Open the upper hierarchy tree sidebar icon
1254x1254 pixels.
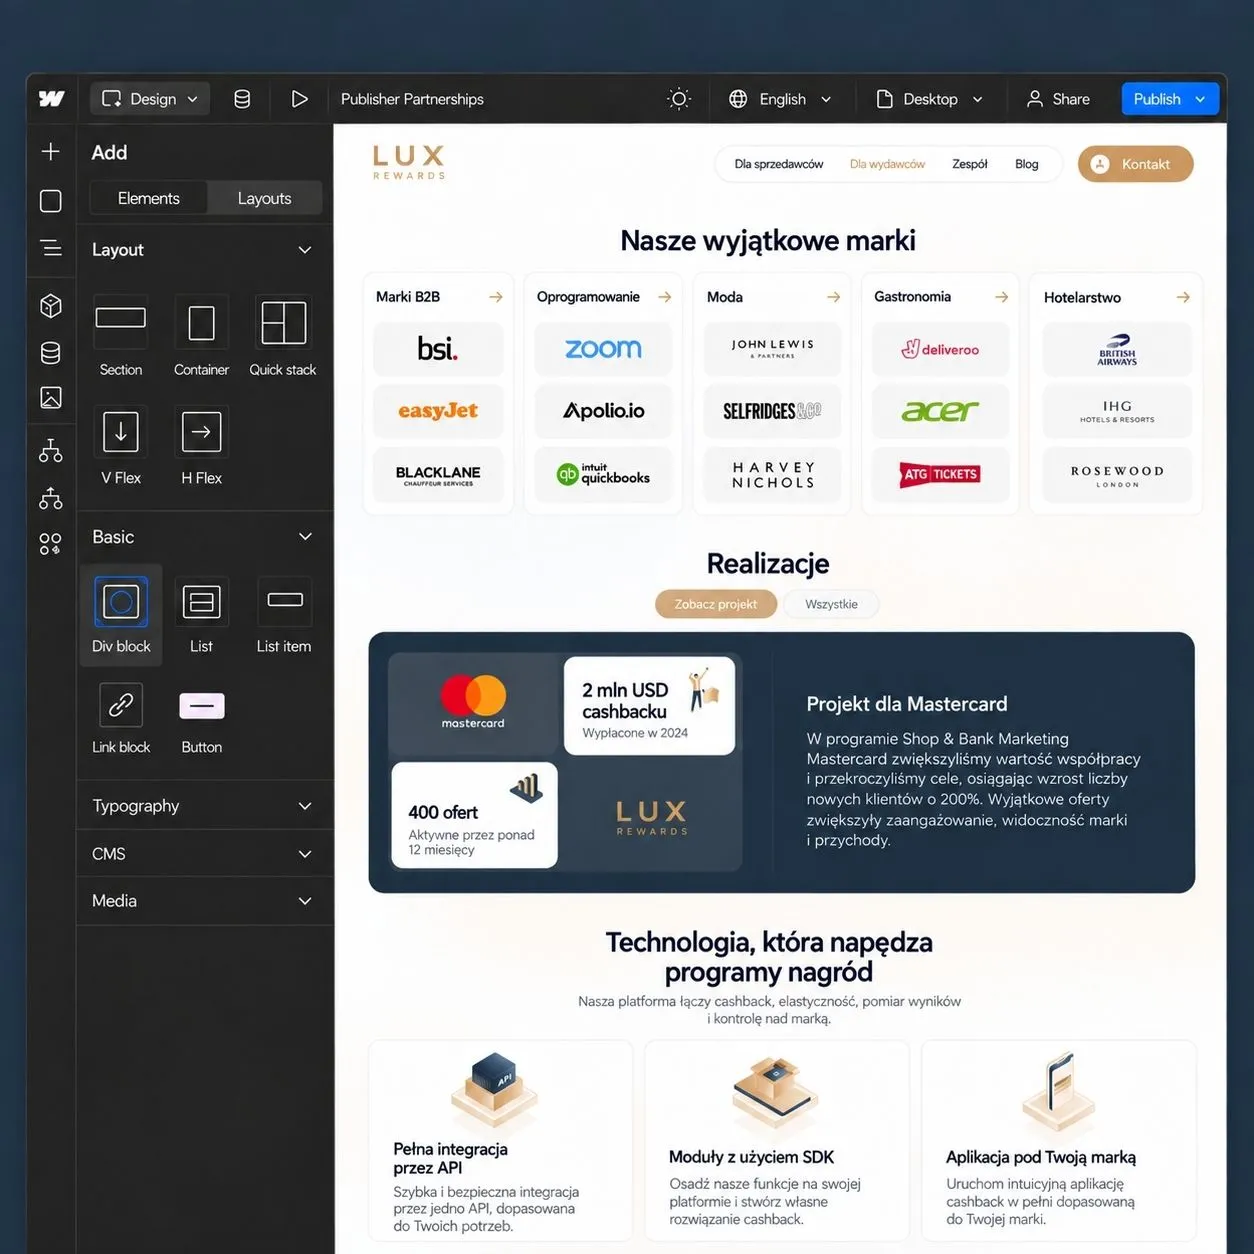coord(50,450)
